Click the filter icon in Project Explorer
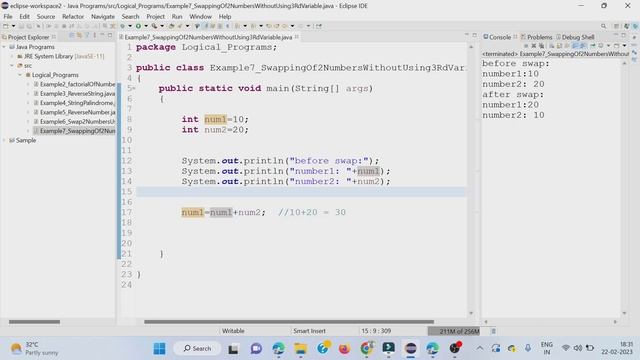Image resolution: width=640 pixels, height=360 pixels. tap(87, 36)
